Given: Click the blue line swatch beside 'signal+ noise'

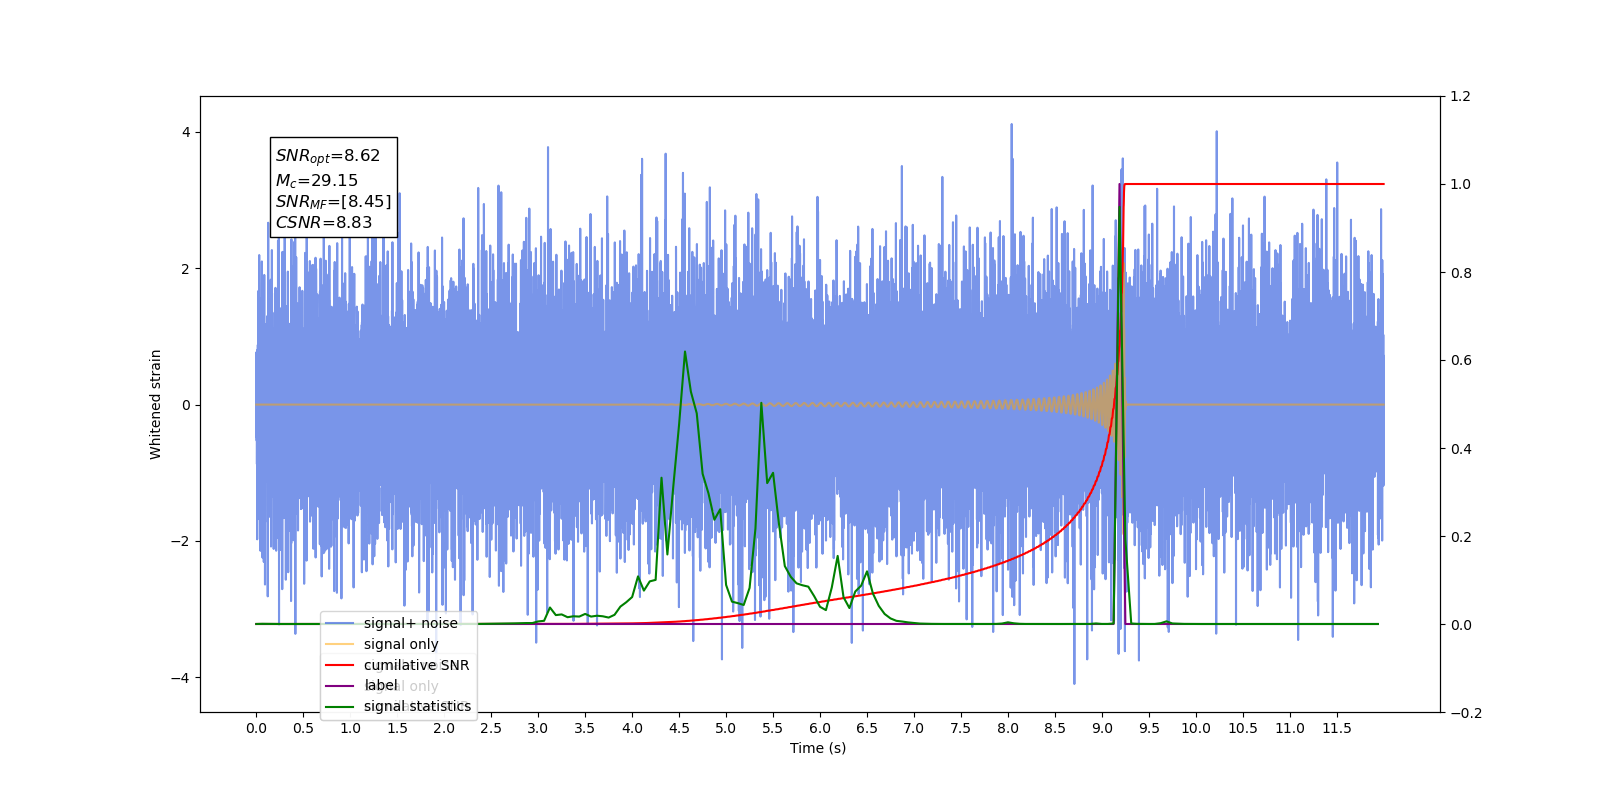Looking at the screenshot, I should pyautogui.click(x=340, y=623).
